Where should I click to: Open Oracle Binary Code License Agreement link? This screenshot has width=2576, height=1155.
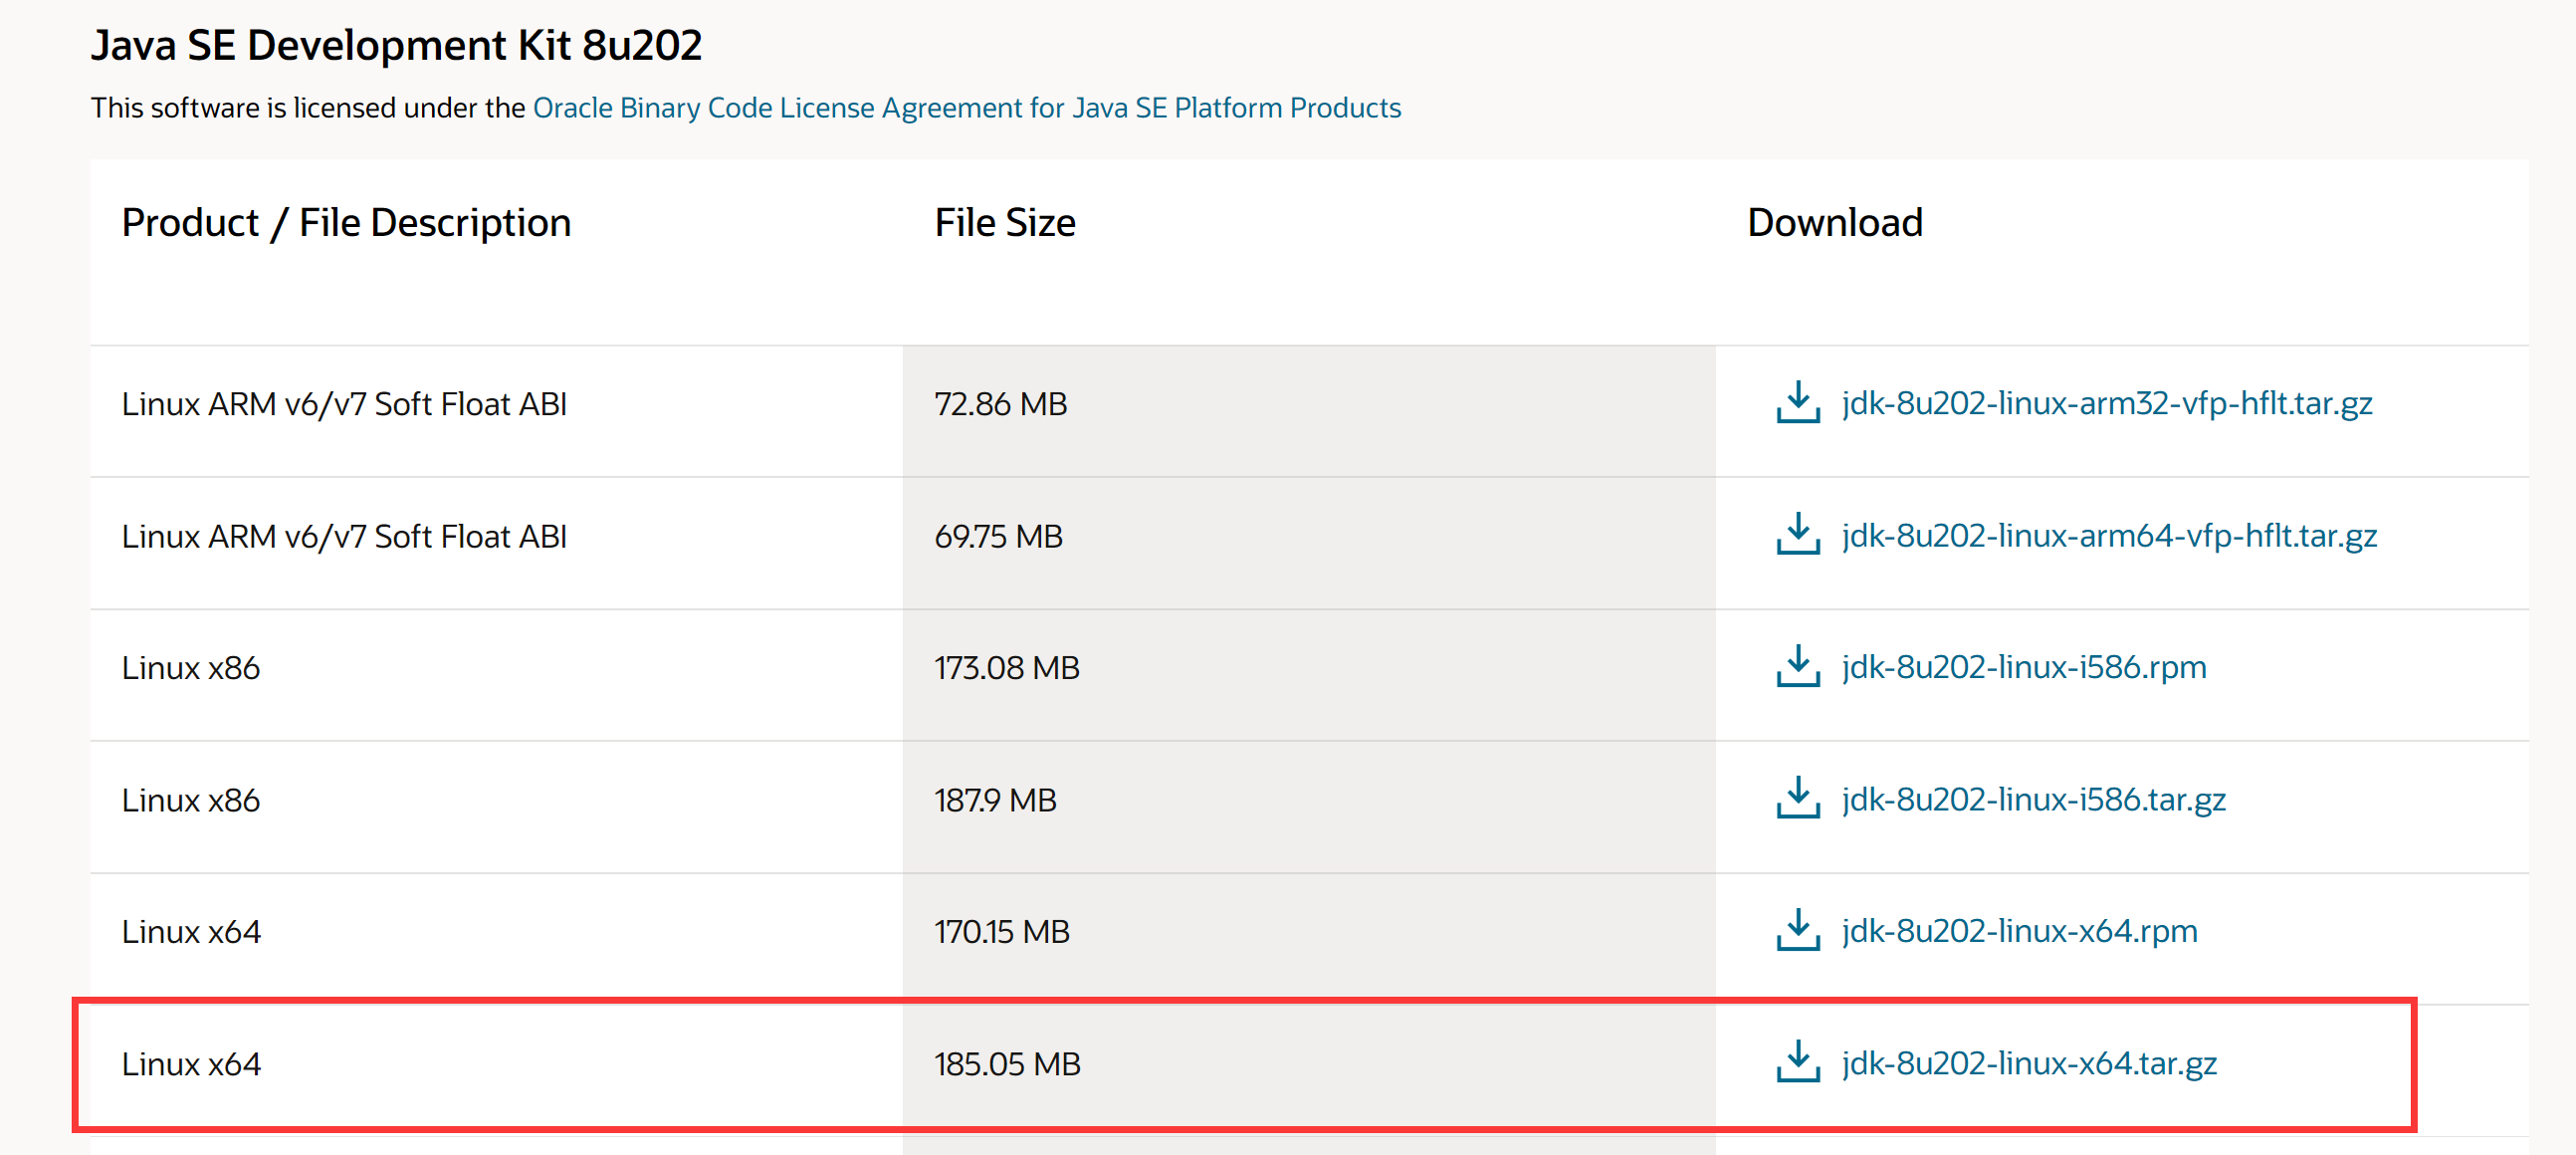[966, 108]
